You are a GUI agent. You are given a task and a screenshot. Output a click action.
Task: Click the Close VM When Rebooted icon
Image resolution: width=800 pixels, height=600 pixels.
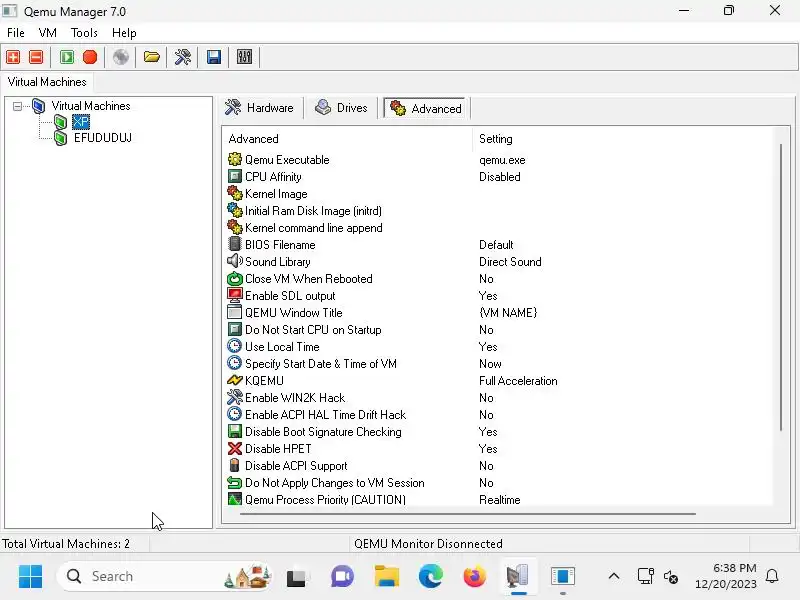click(235, 279)
